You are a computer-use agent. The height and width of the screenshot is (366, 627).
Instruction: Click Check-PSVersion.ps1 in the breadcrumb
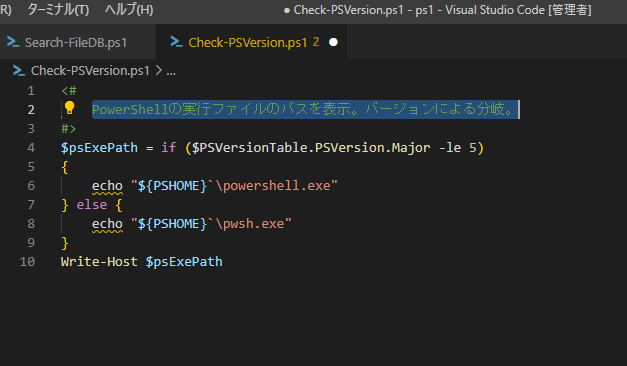click(90, 71)
